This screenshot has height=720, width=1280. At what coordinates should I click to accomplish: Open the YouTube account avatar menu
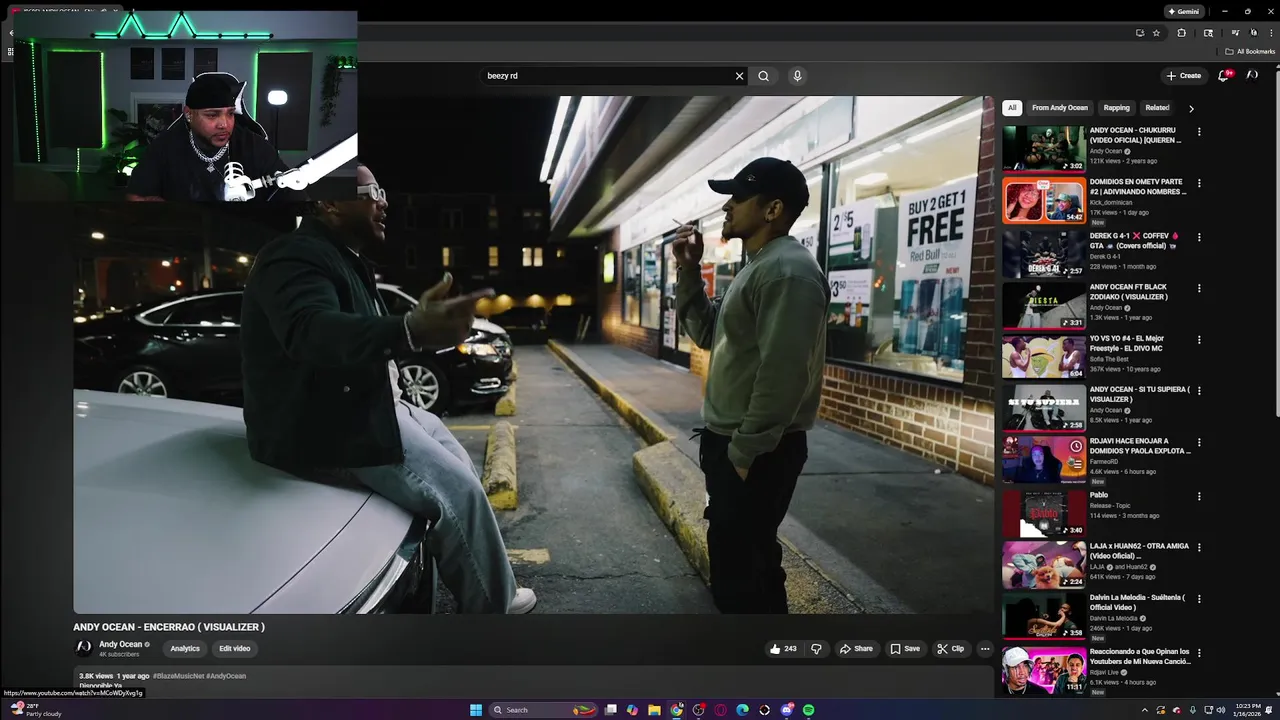1251,76
